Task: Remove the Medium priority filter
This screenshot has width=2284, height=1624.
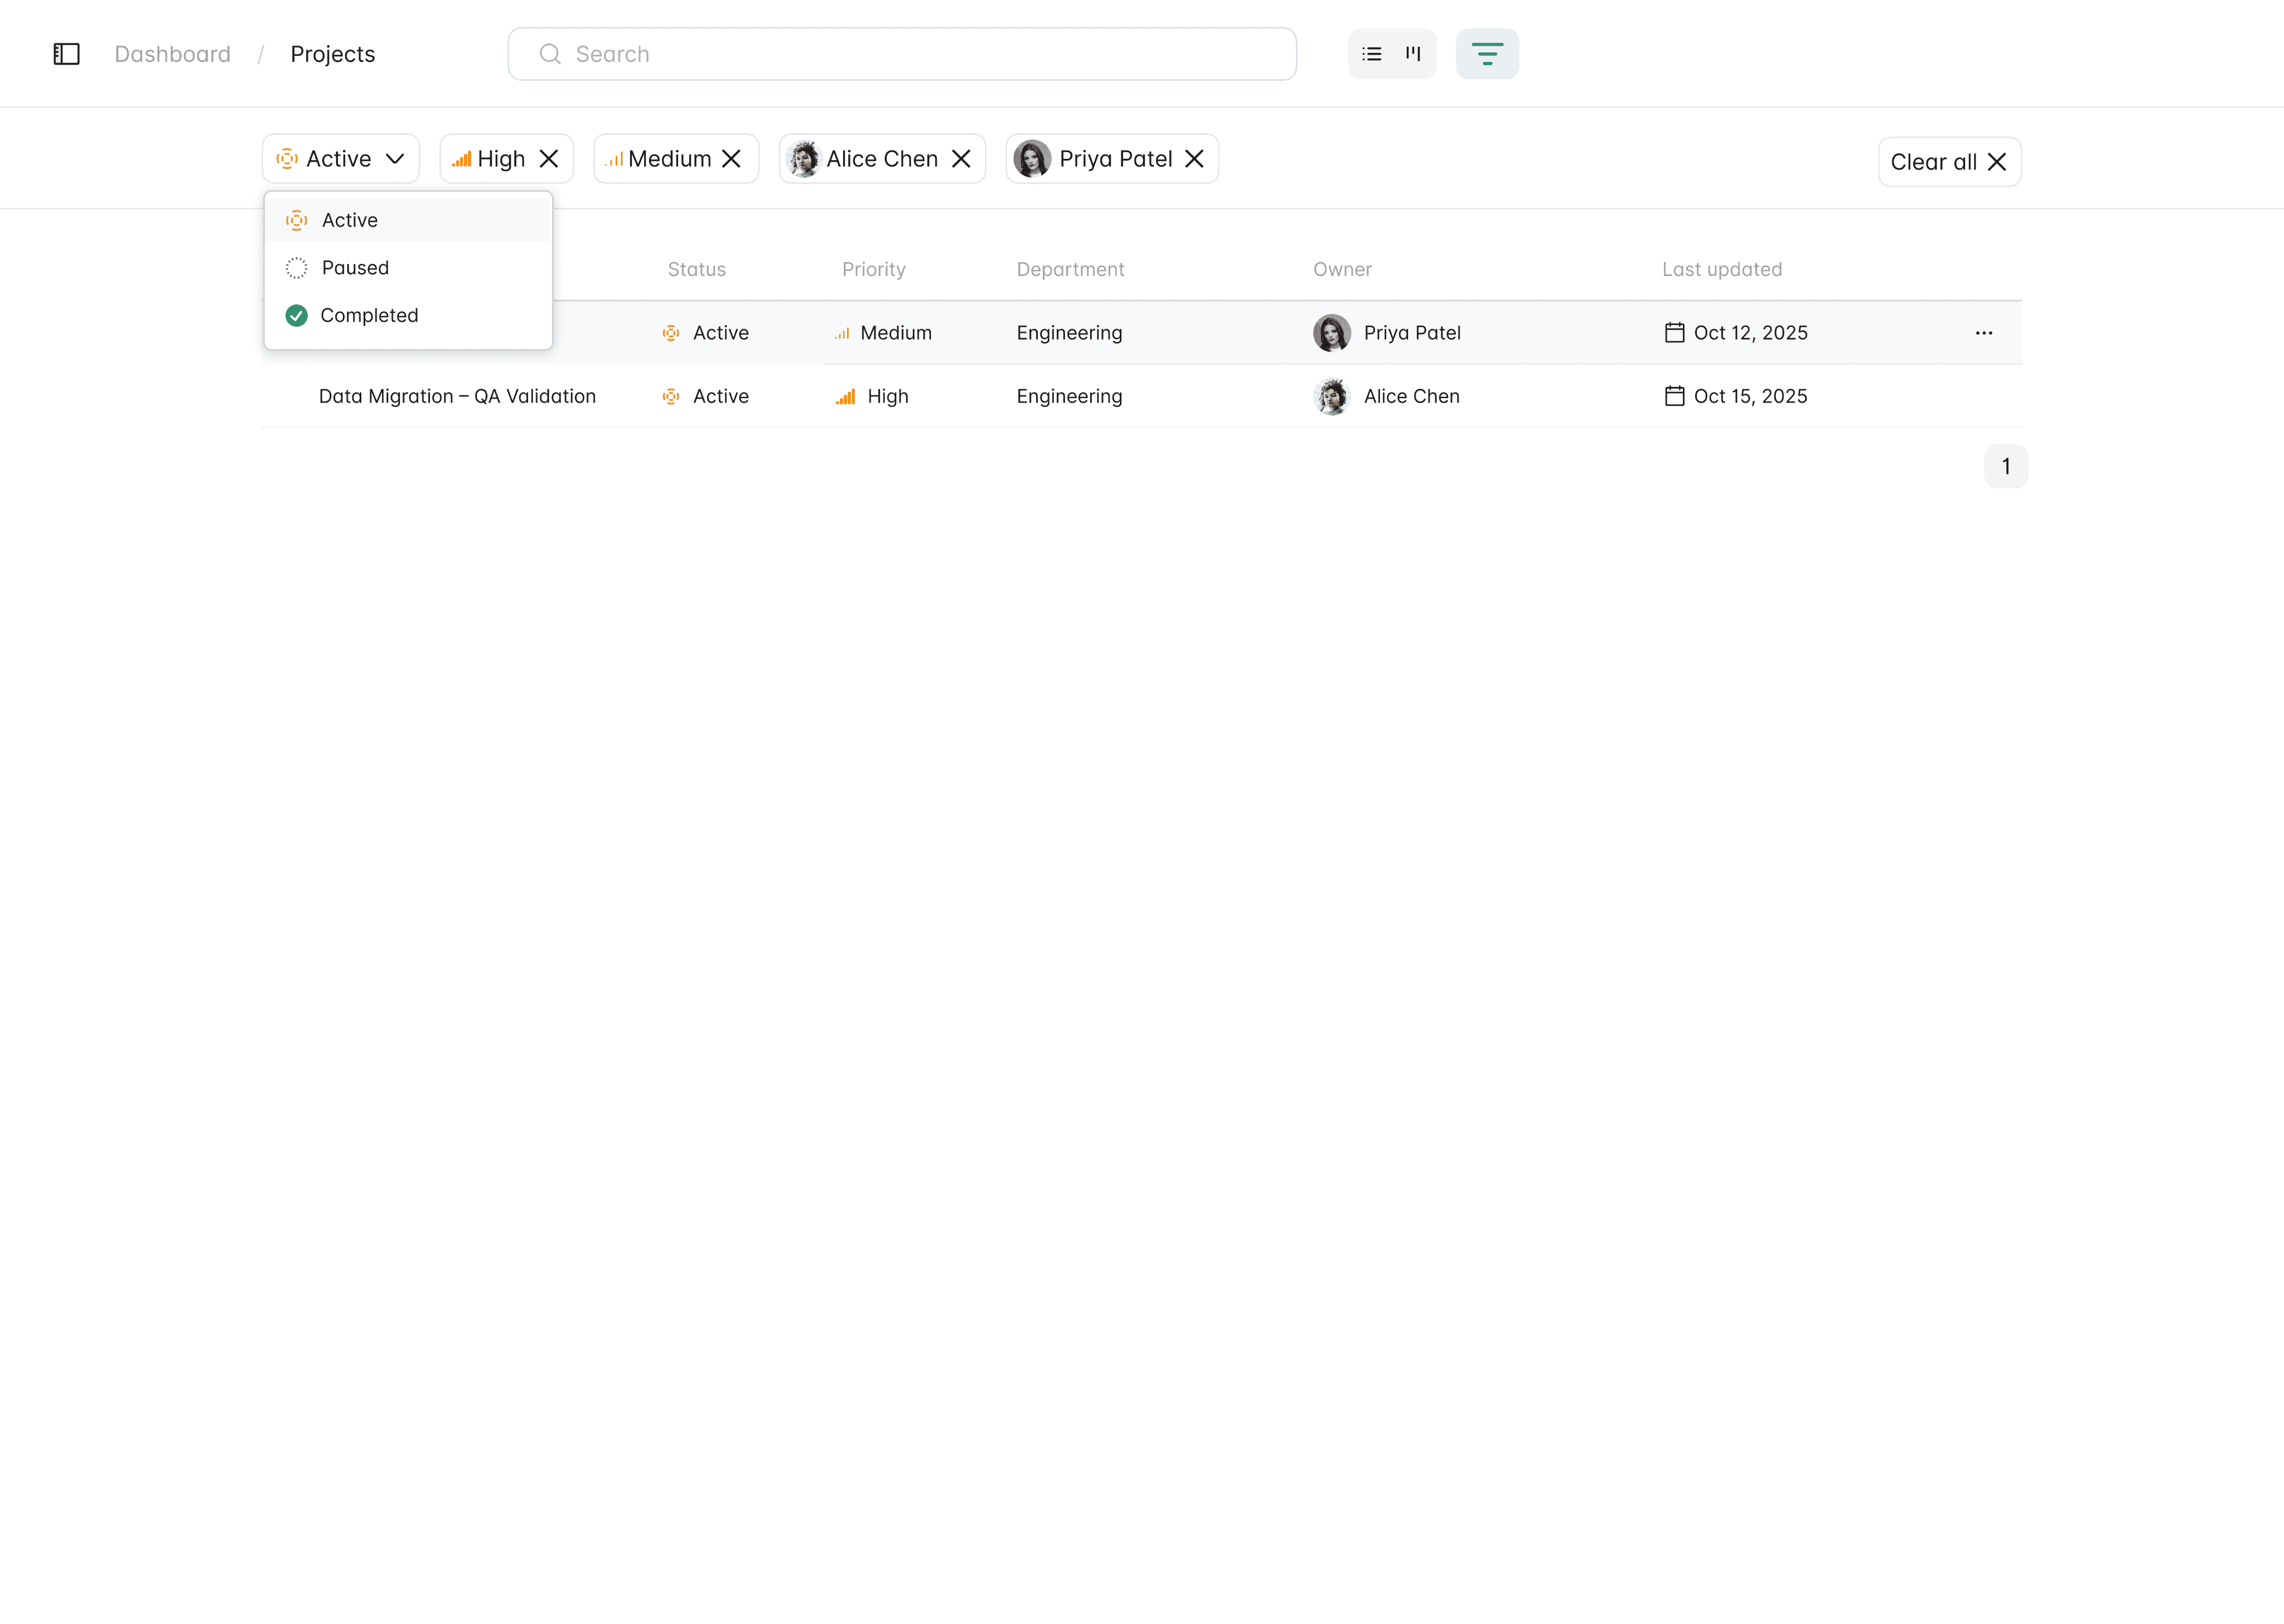Action: click(x=732, y=159)
